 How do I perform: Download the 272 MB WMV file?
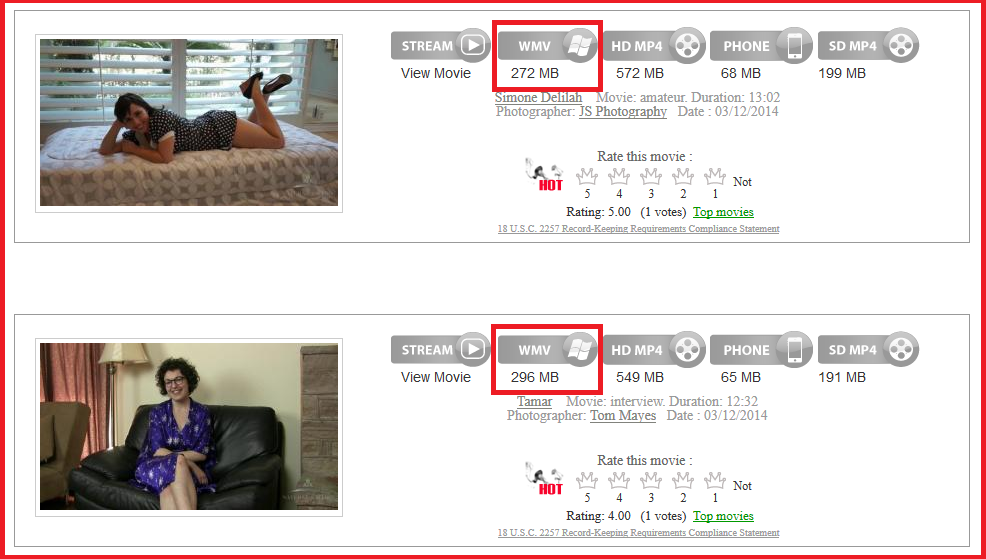point(548,45)
